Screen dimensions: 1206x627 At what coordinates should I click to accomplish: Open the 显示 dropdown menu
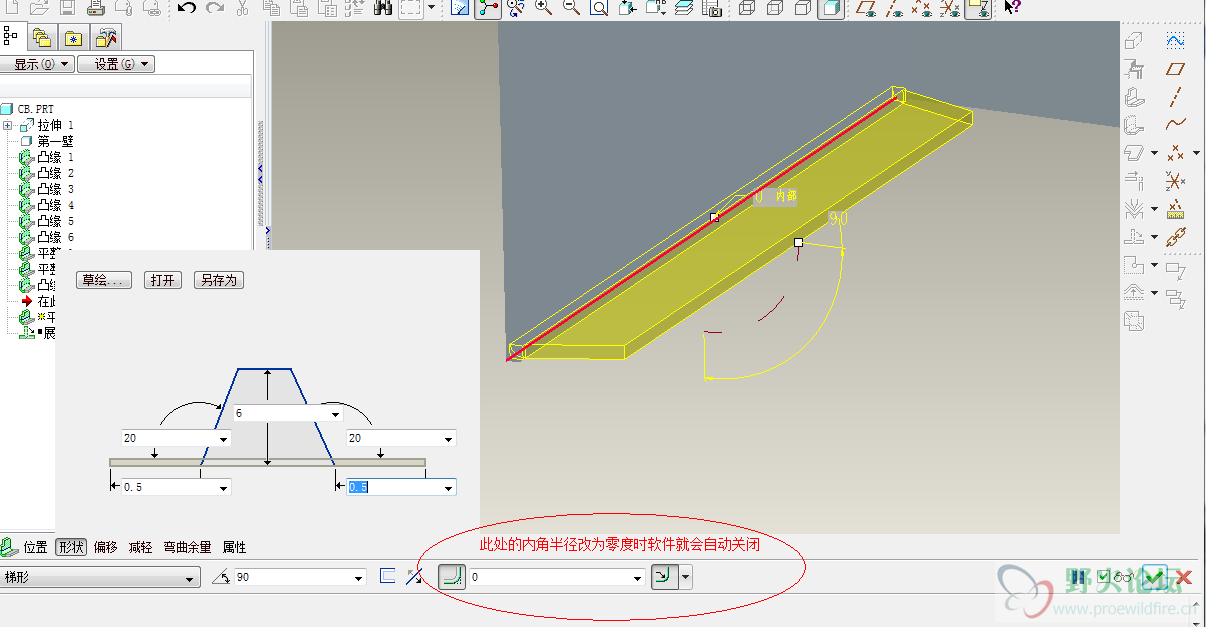pyautogui.click(x=37, y=64)
